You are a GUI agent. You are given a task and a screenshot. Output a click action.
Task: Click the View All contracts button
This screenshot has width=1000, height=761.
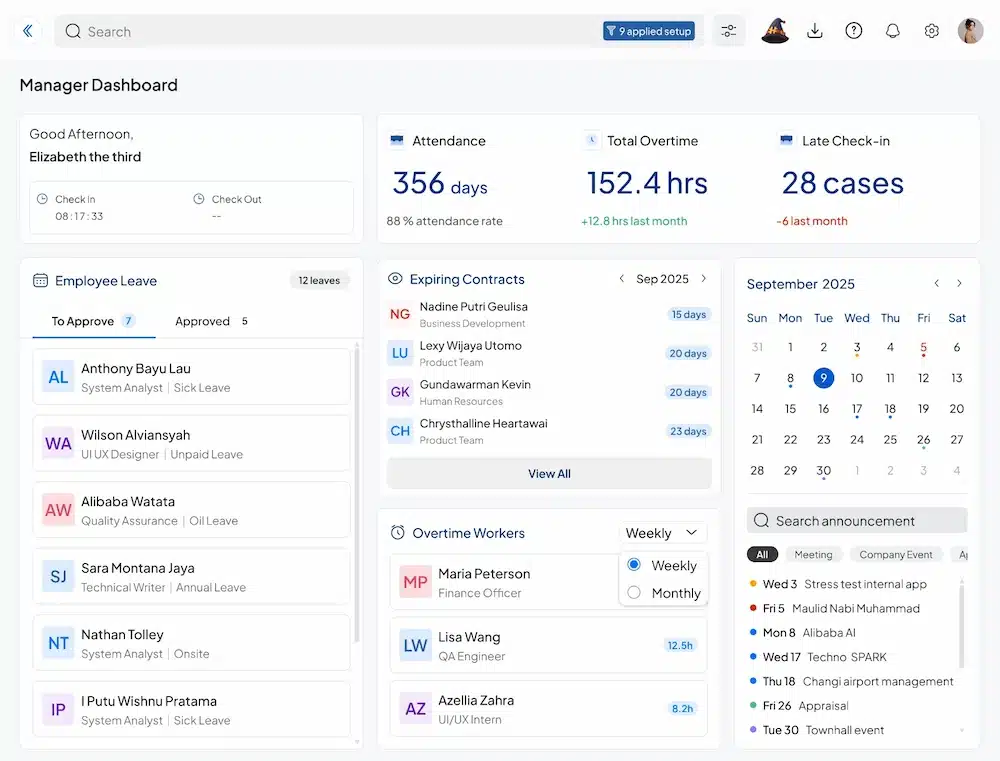coord(549,473)
